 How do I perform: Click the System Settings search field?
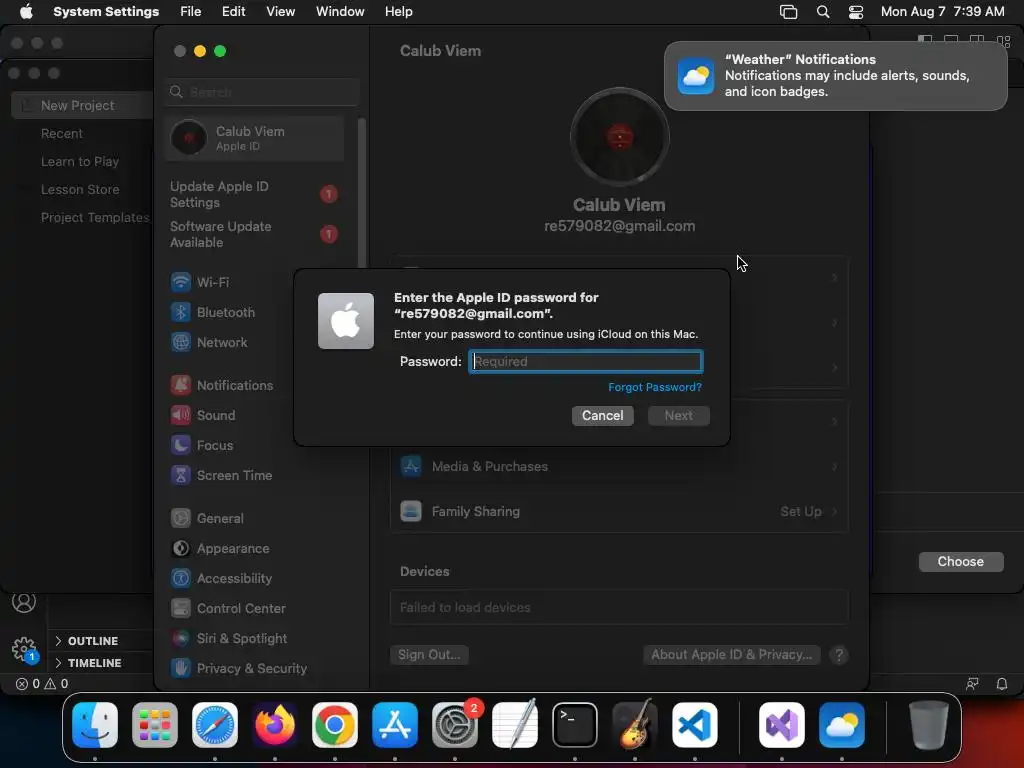pos(263,92)
